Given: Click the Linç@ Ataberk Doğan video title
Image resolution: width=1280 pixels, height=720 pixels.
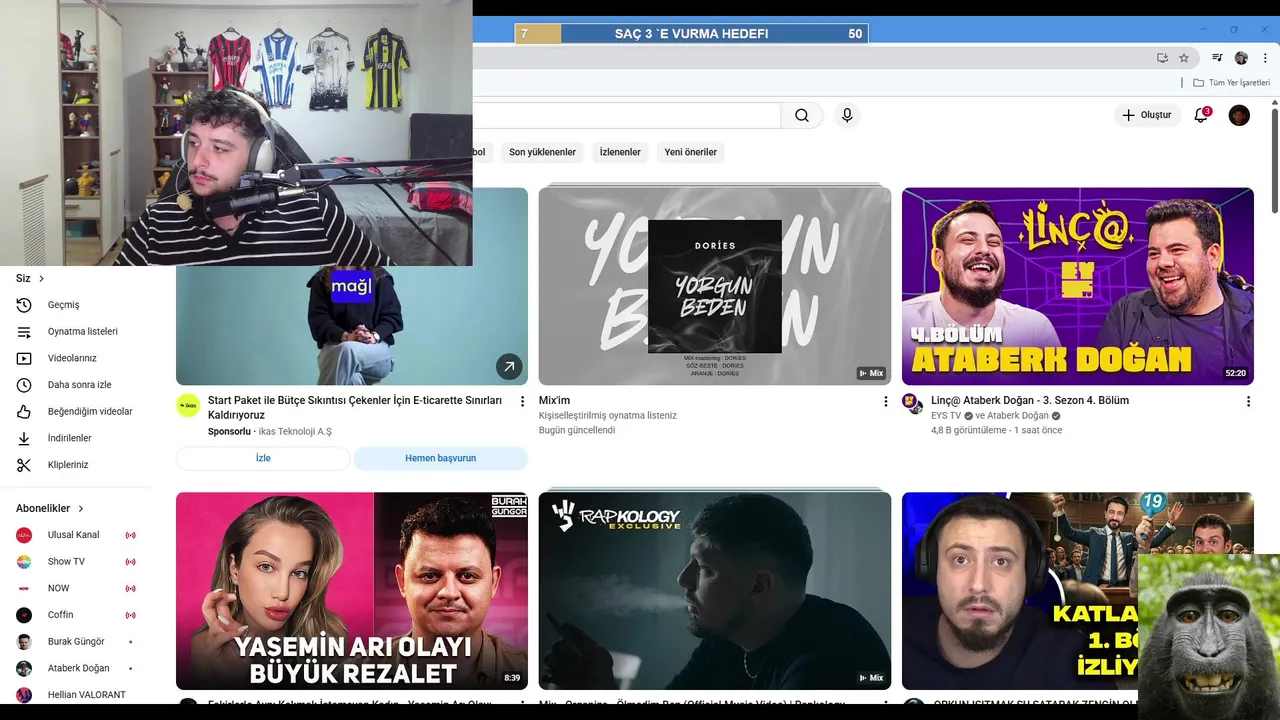Looking at the screenshot, I should click(1030, 400).
